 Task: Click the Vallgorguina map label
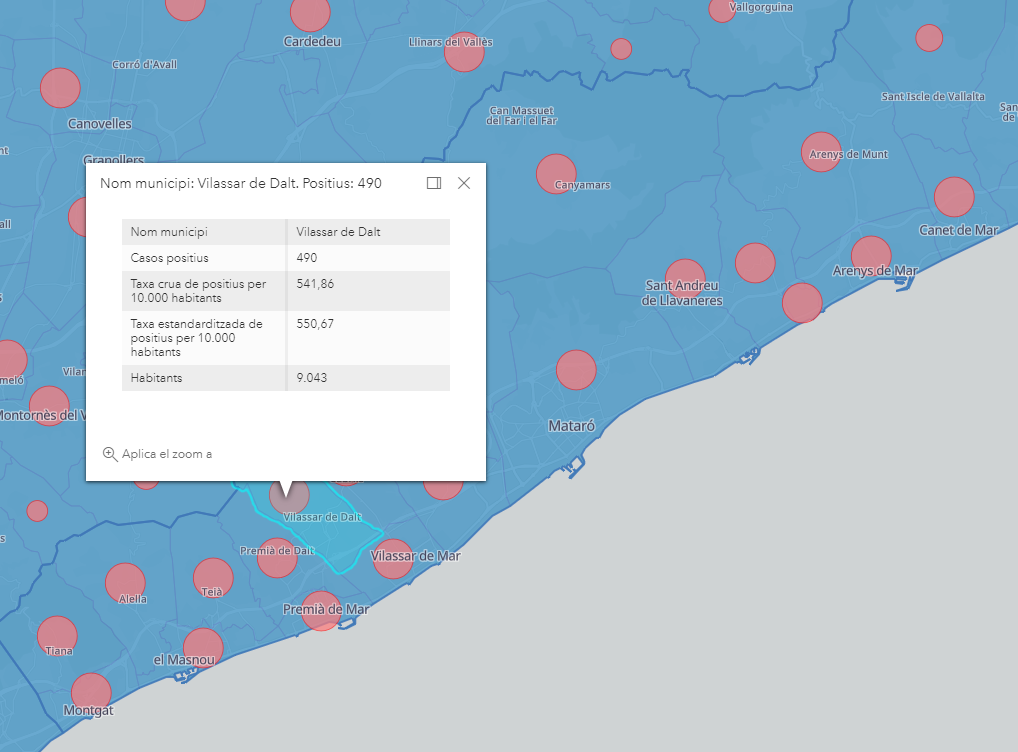pos(761,7)
